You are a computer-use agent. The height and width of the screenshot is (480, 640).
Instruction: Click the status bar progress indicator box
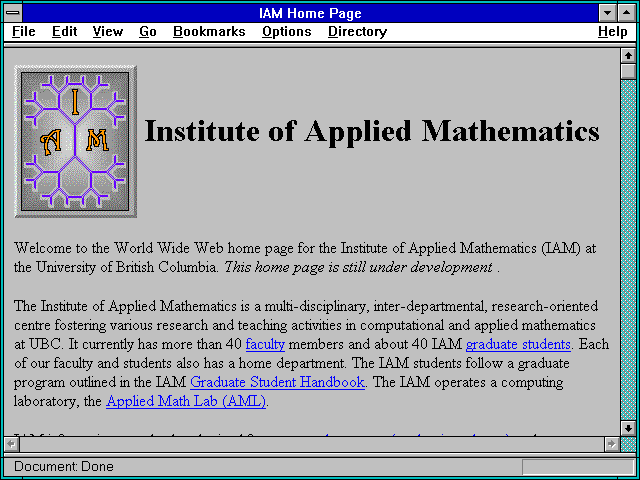click(x=578, y=467)
